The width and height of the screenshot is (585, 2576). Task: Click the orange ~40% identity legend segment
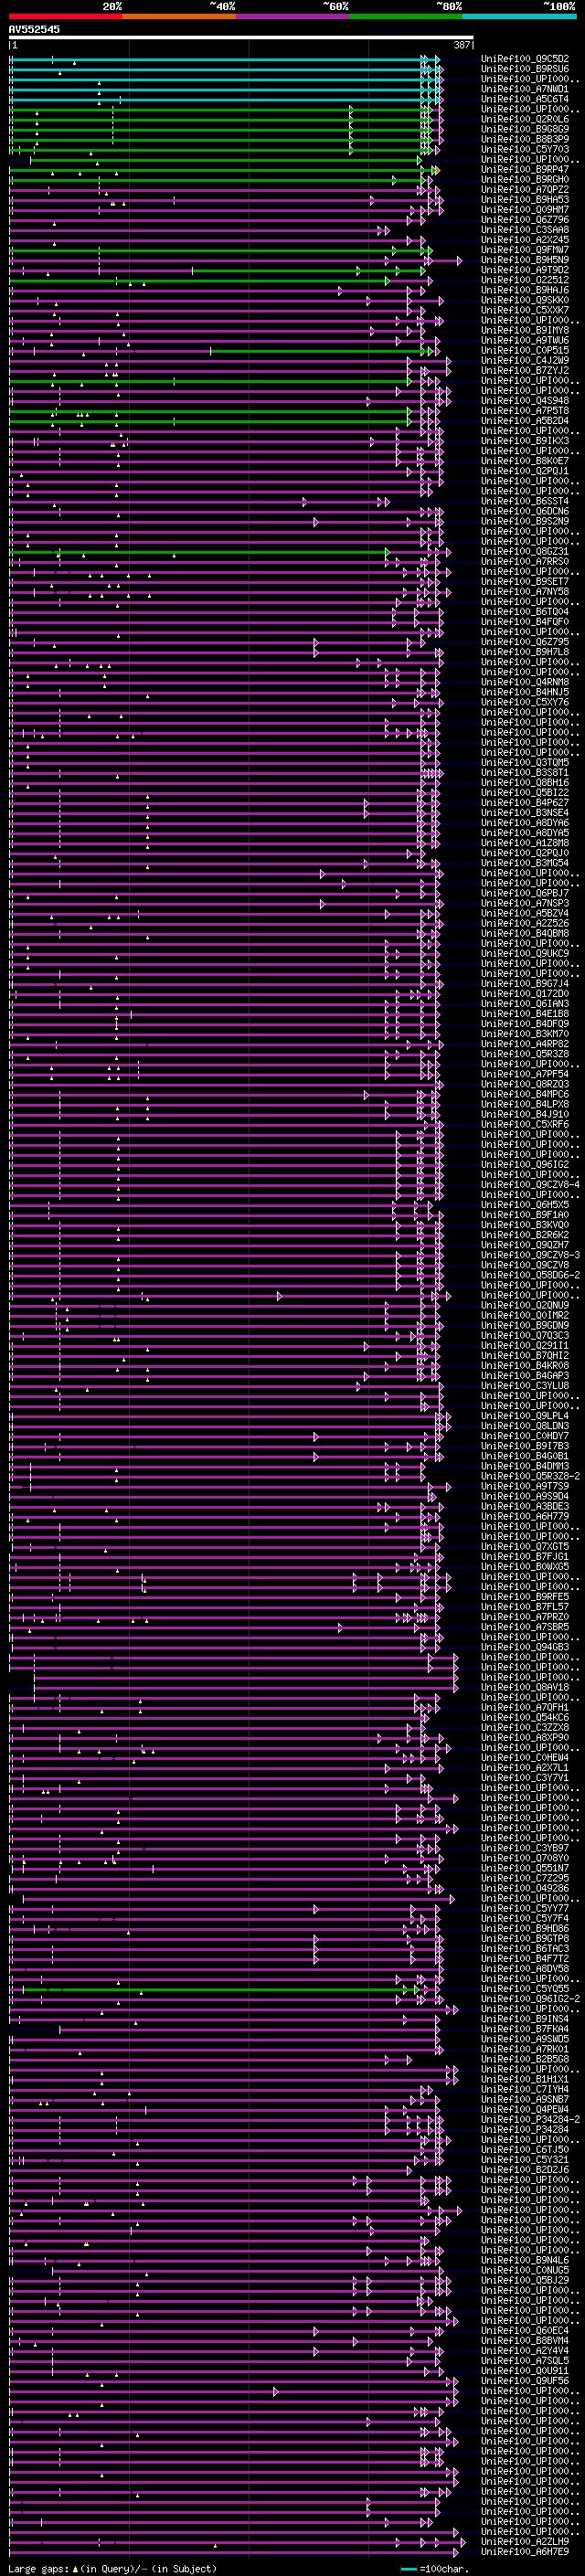pos(179,16)
